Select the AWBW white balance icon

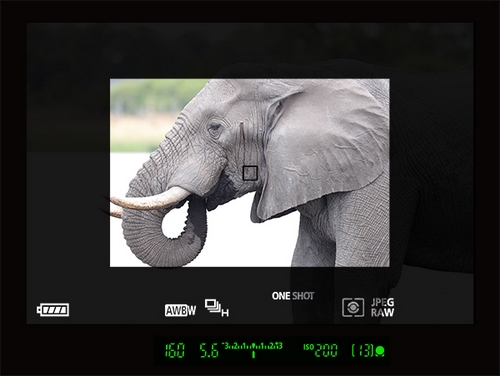tap(180, 310)
